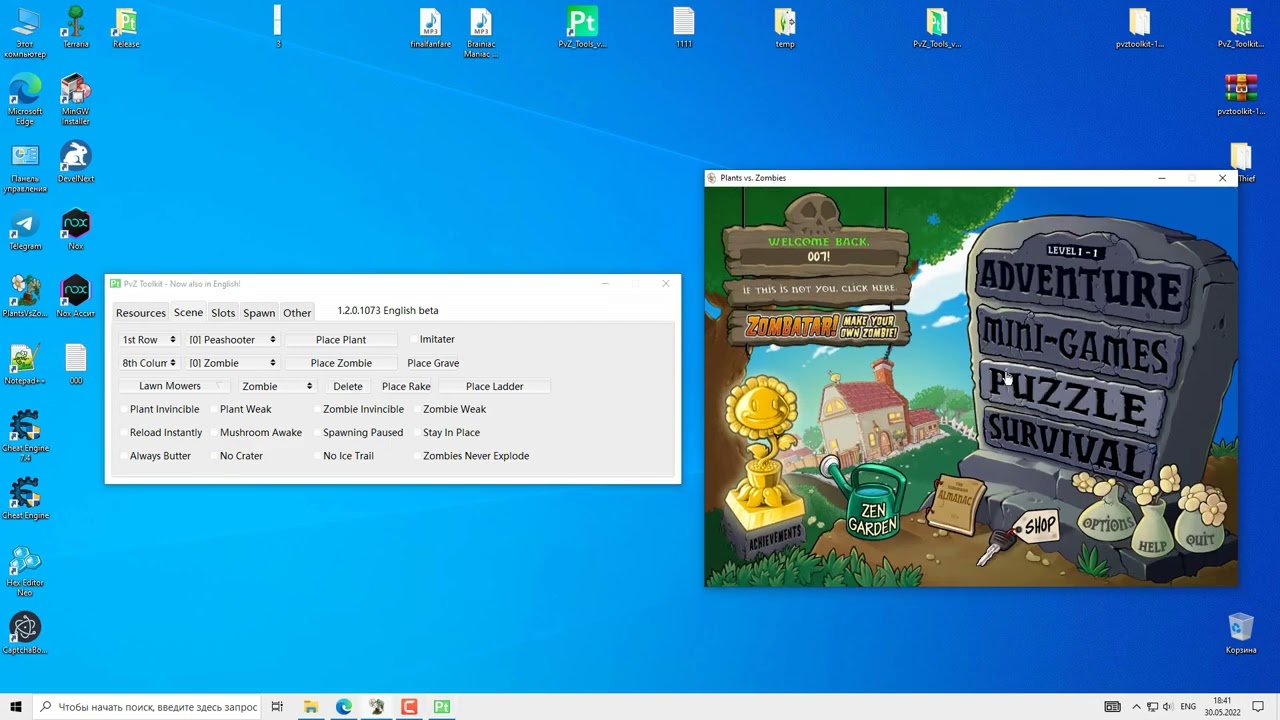This screenshot has width=1280, height=720.
Task: Select the Thief folder on desktop
Action: pos(1242,163)
